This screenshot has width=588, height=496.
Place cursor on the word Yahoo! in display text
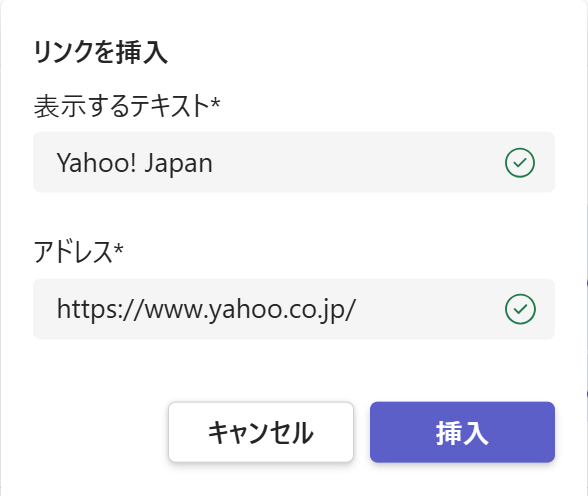point(96,163)
